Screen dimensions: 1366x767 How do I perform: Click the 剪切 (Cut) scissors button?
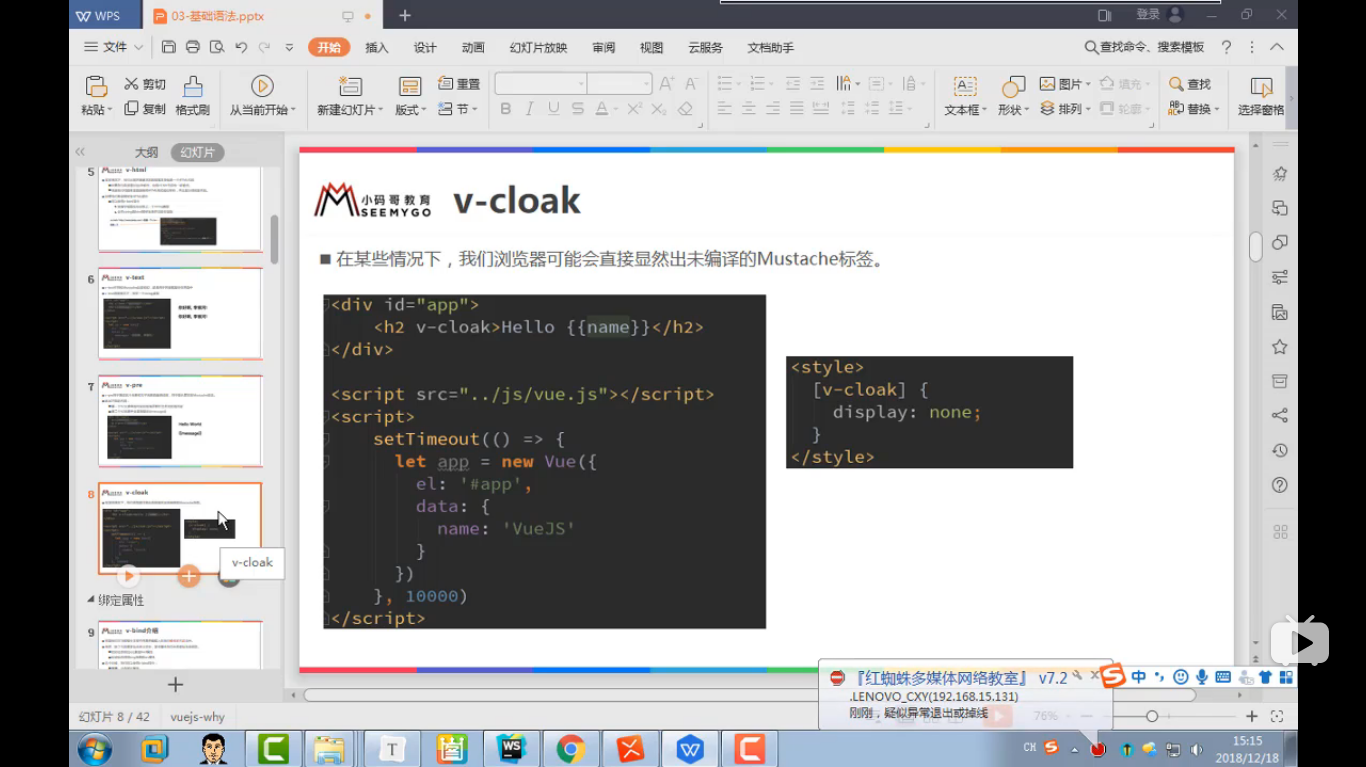point(145,84)
